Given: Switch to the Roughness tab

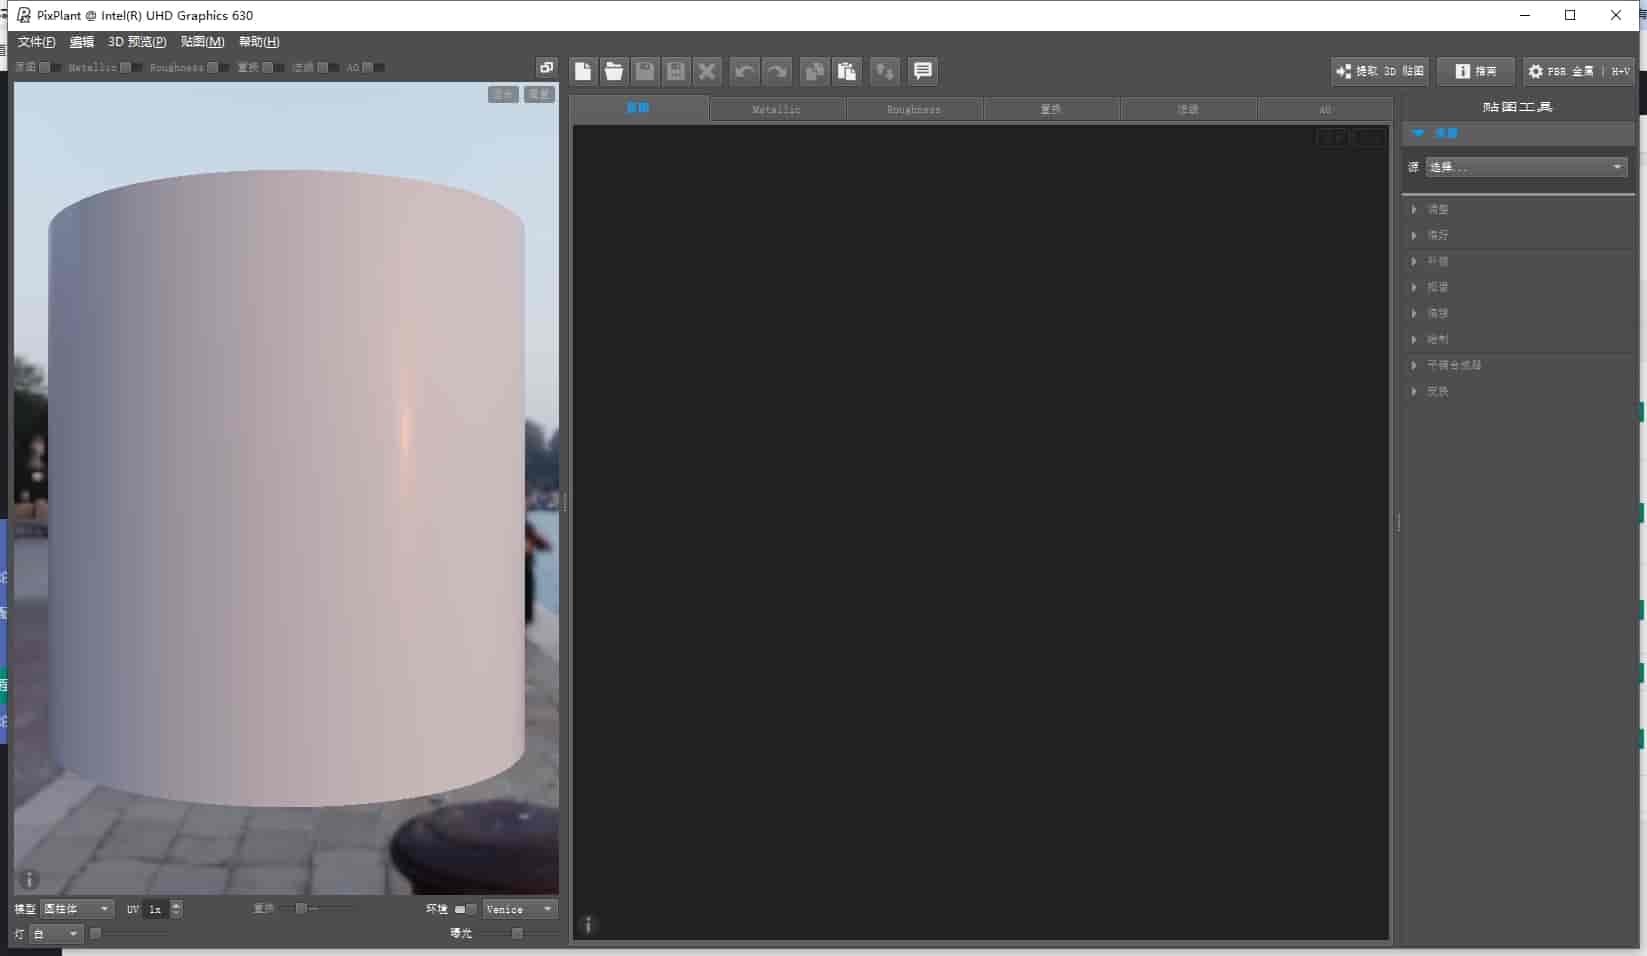Looking at the screenshot, I should 914,109.
